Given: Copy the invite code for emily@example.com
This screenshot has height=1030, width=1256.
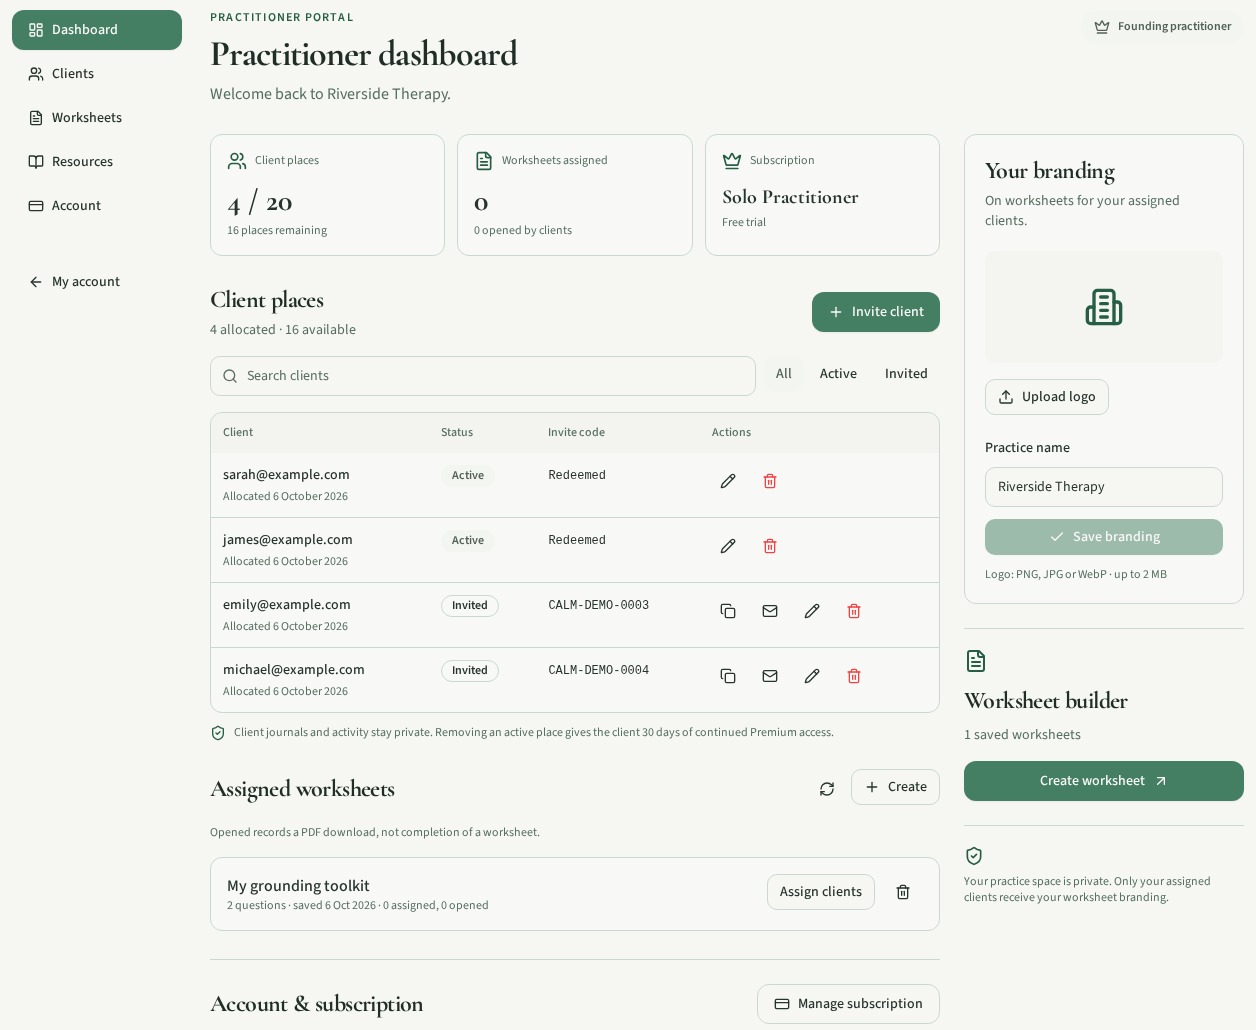Looking at the screenshot, I should click(x=728, y=611).
